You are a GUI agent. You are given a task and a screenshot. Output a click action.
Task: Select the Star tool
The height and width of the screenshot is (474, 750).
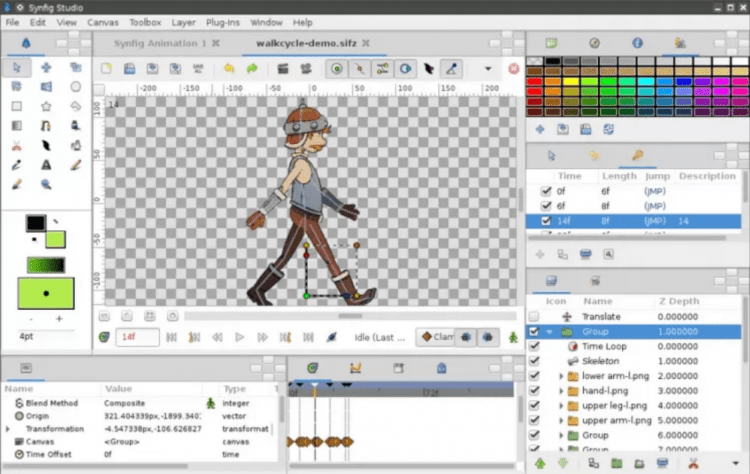(46, 106)
